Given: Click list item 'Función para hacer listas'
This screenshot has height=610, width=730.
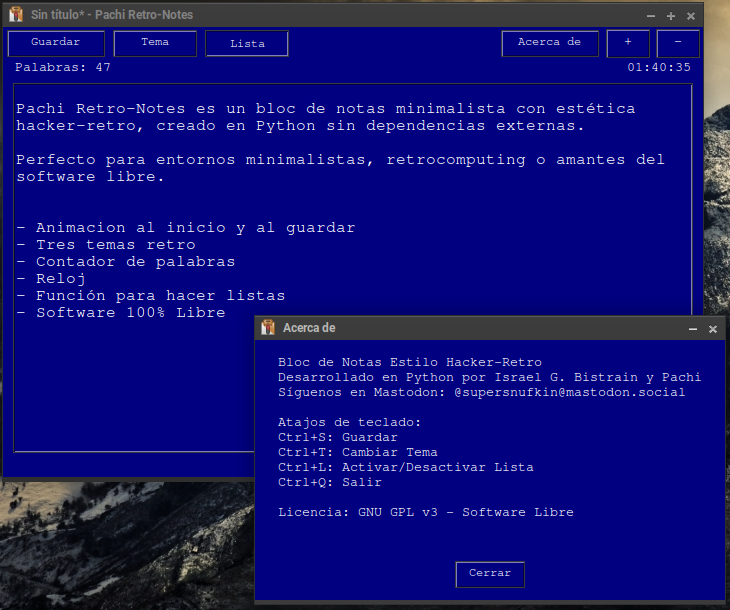Looking at the screenshot, I should pyautogui.click(x=150, y=296).
